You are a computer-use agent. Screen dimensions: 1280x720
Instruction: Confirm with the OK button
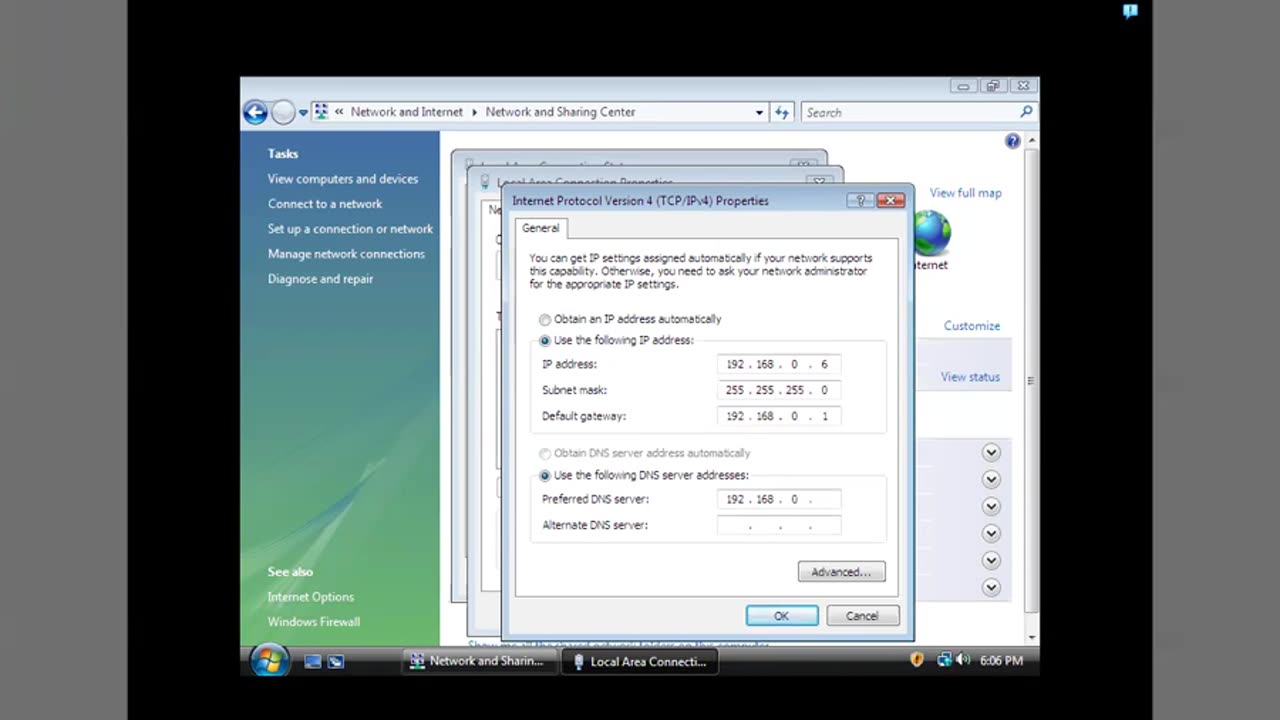click(781, 616)
